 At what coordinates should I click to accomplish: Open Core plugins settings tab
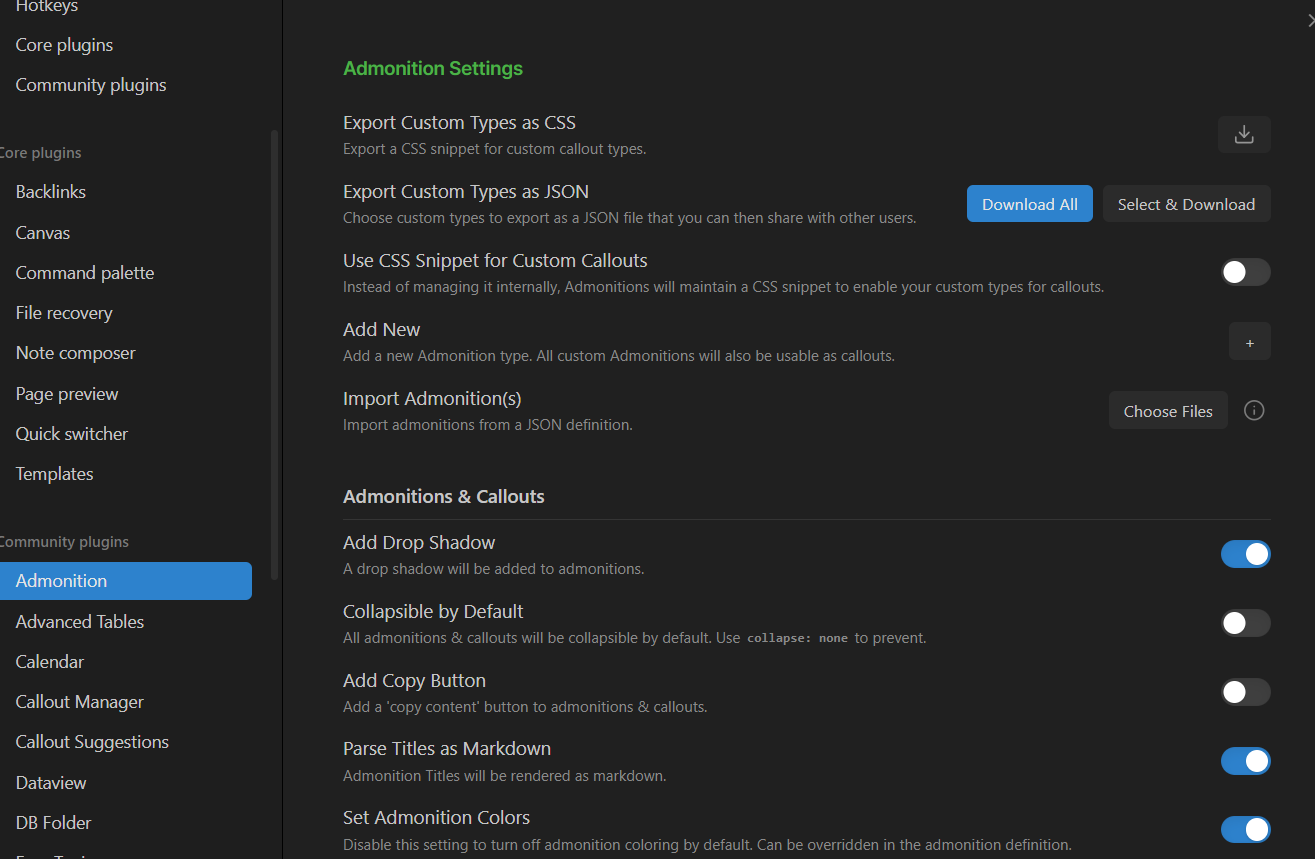click(x=64, y=45)
